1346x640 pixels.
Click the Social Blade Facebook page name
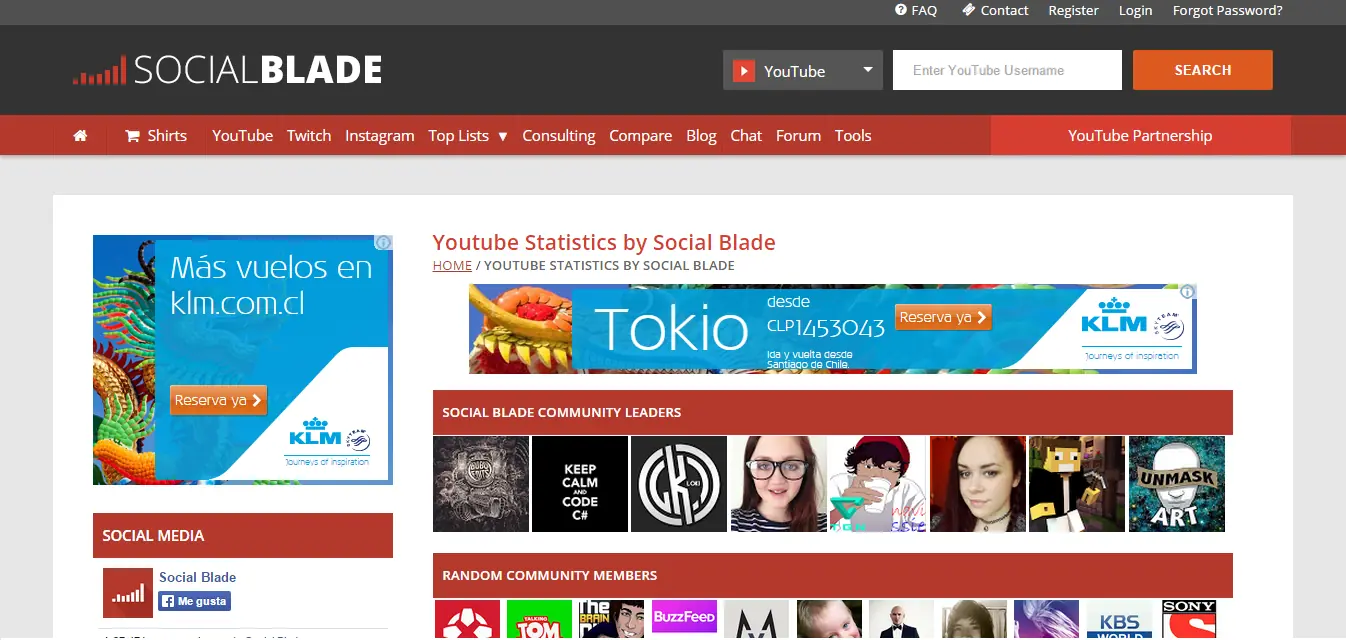197,577
